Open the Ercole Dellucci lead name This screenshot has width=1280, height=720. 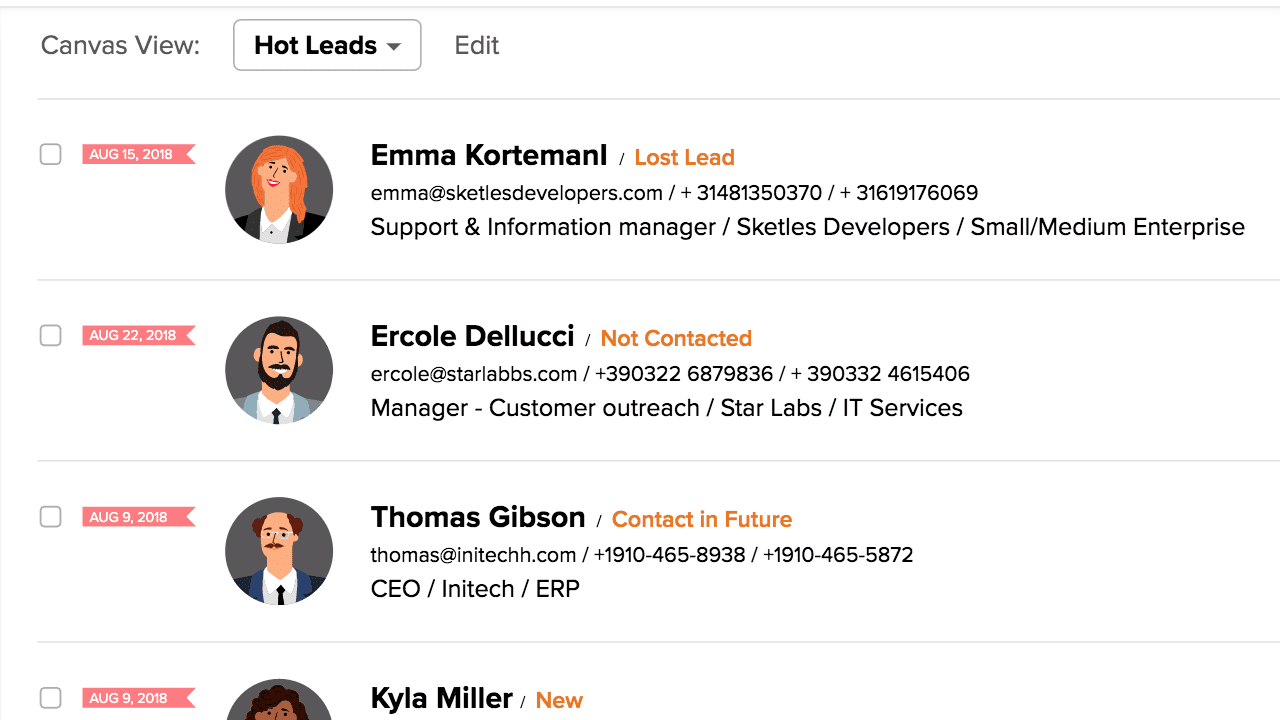(x=472, y=336)
